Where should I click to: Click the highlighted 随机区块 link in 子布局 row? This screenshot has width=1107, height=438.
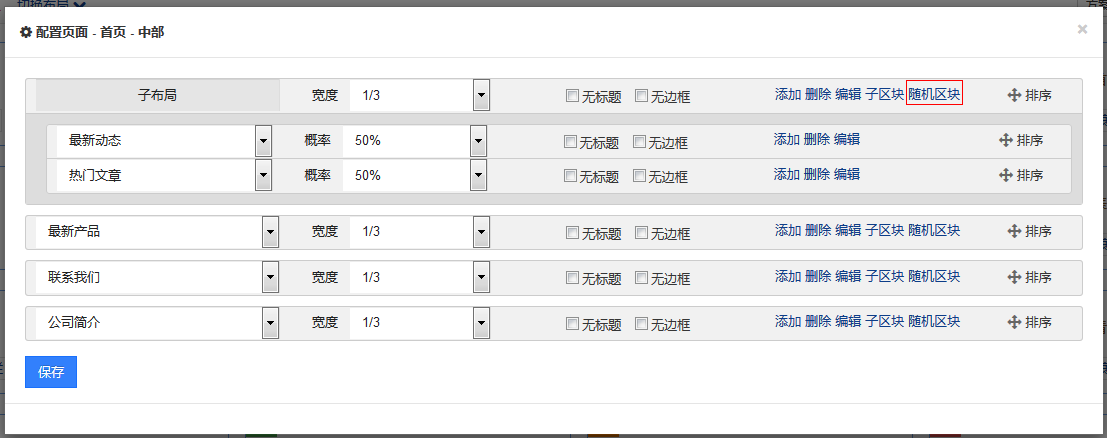pos(935,93)
